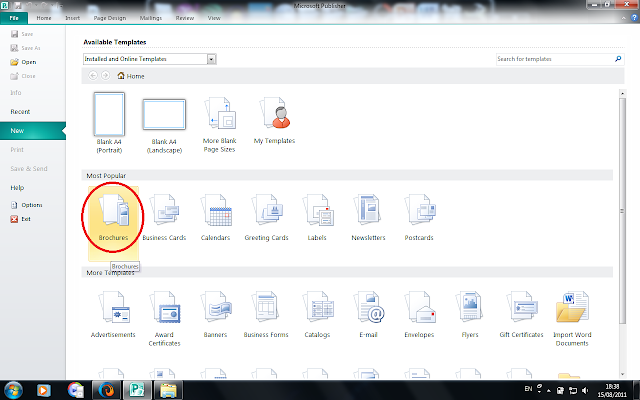Switch to the Home ribbon tab
640x400 pixels.
point(44,18)
